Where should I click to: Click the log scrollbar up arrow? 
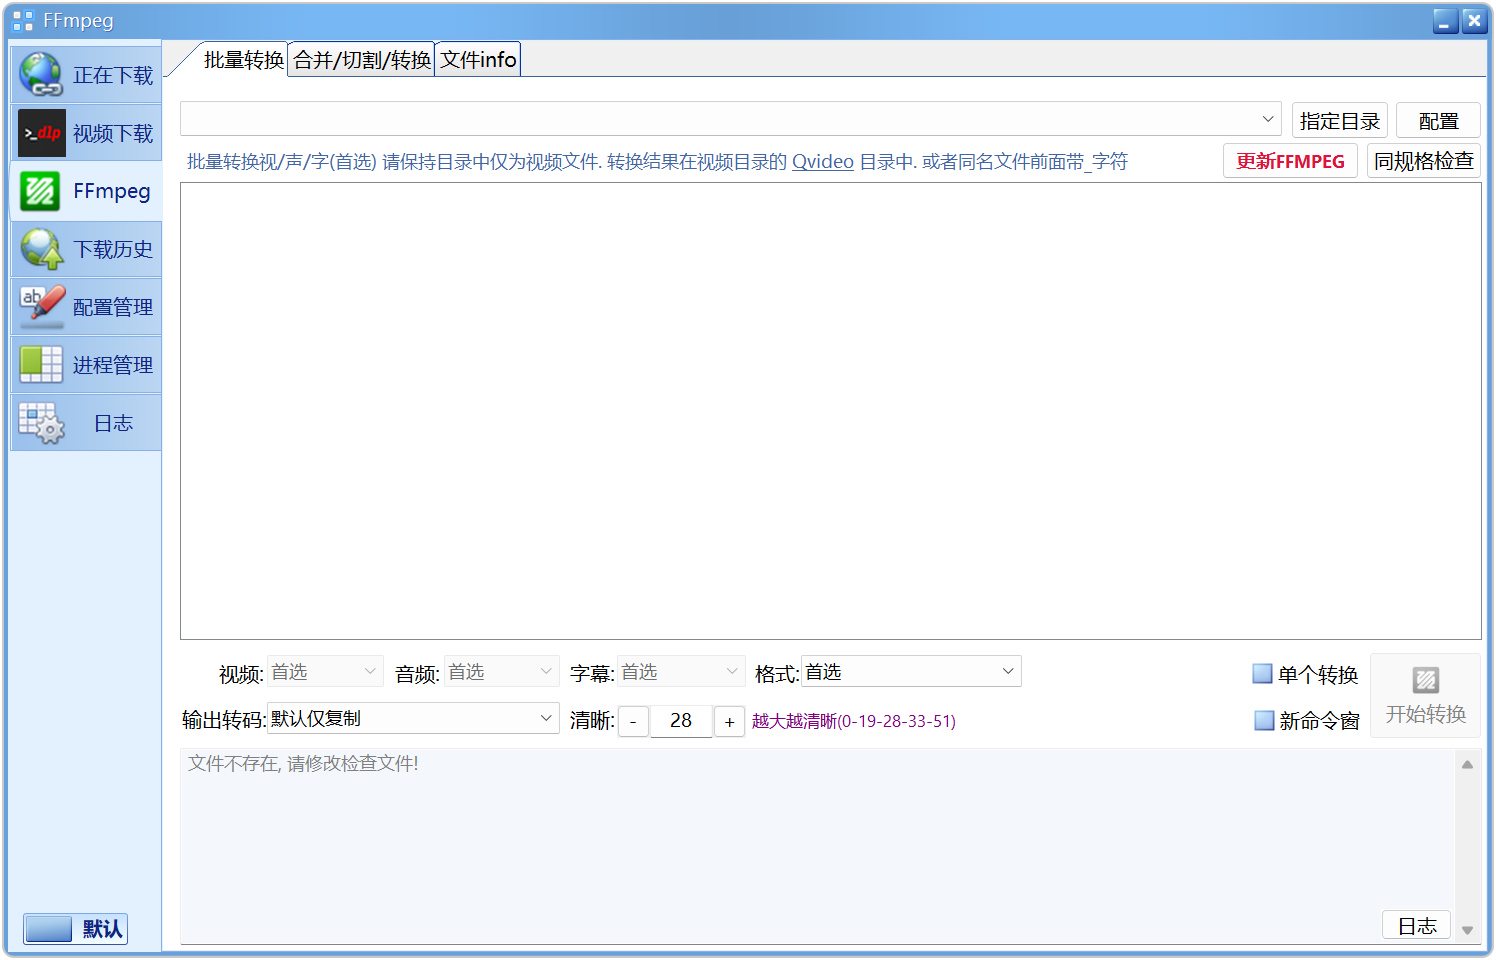[1467, 765]
